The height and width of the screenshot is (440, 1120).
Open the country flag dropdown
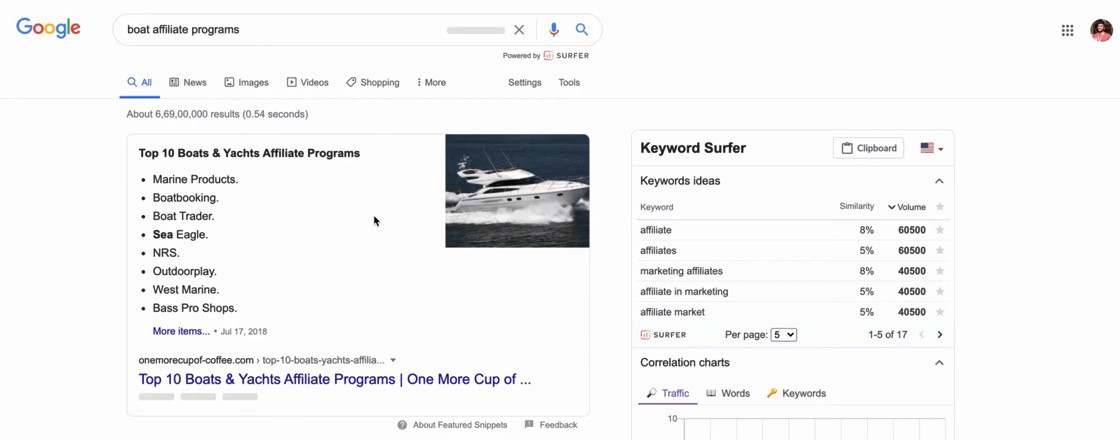(x=931, y=148)
